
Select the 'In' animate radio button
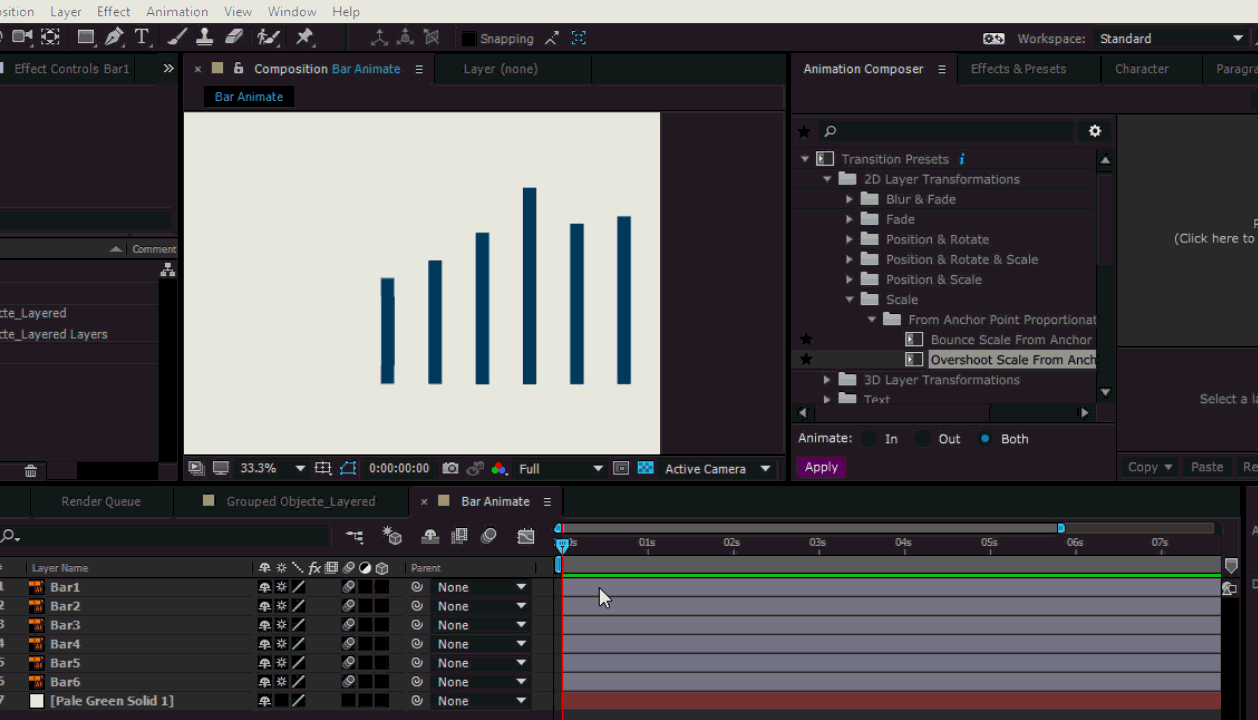(x=870, y=439)
